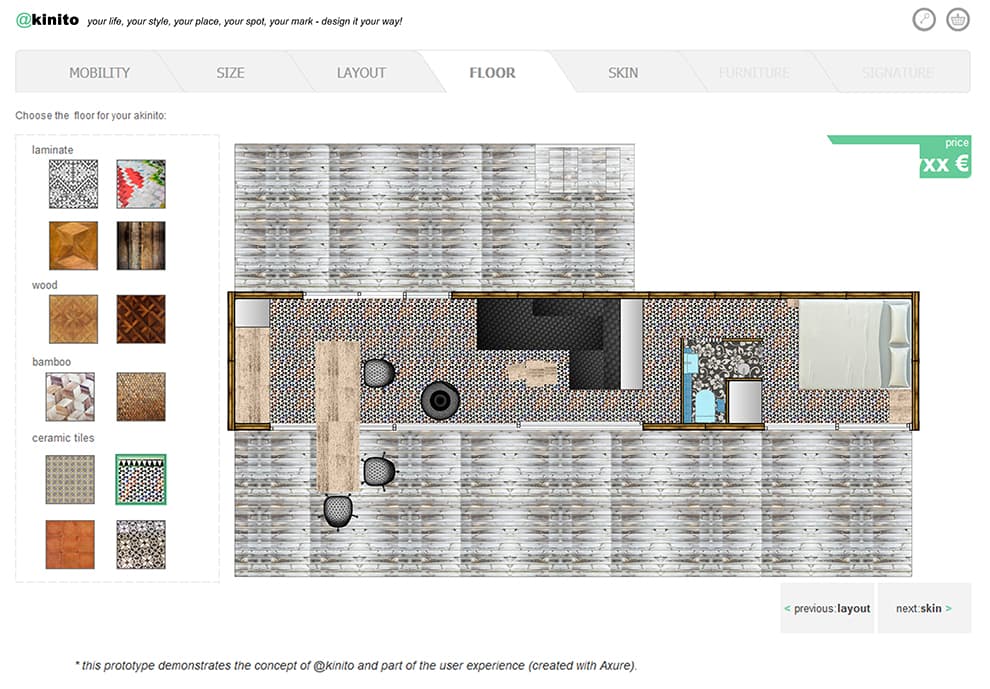This screenshot has width=990, height=689.
Task: Click 'Choose the floor for your akinito:' text
Action: tap(91, 116)
